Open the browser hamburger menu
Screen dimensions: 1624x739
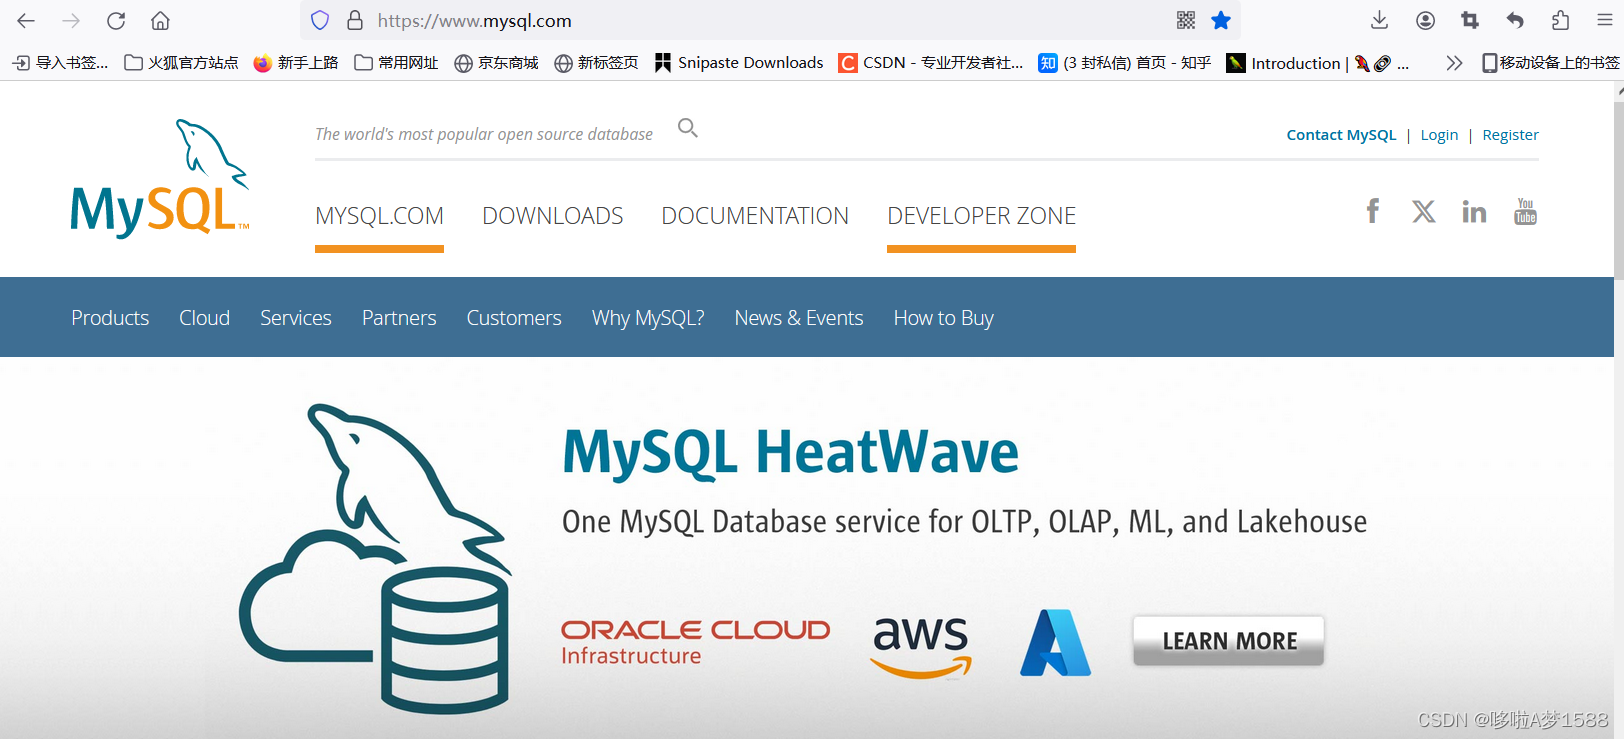pyautogui.click(x=1604, y=20)
